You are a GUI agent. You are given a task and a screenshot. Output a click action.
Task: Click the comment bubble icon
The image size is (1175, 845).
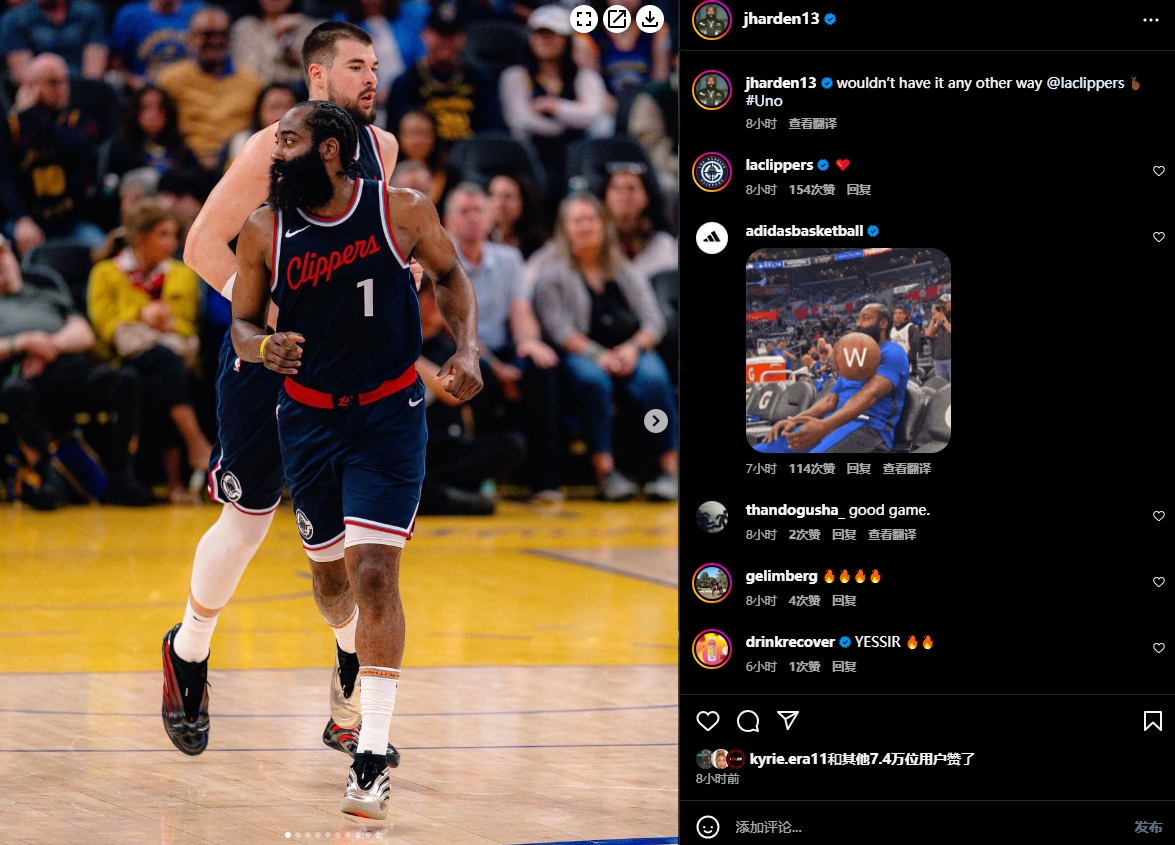748,721
